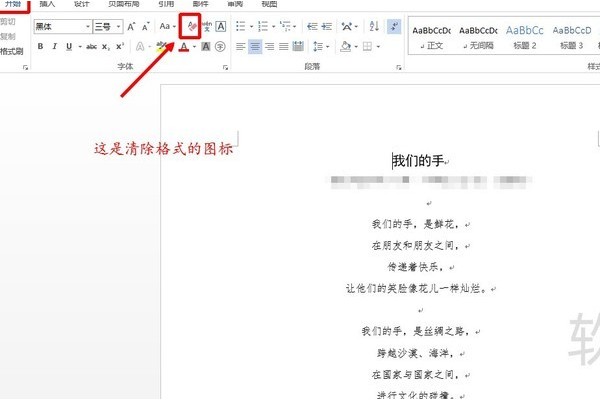Click the 格式刷 format painter button
600x400 pixels.
(11, 51)
